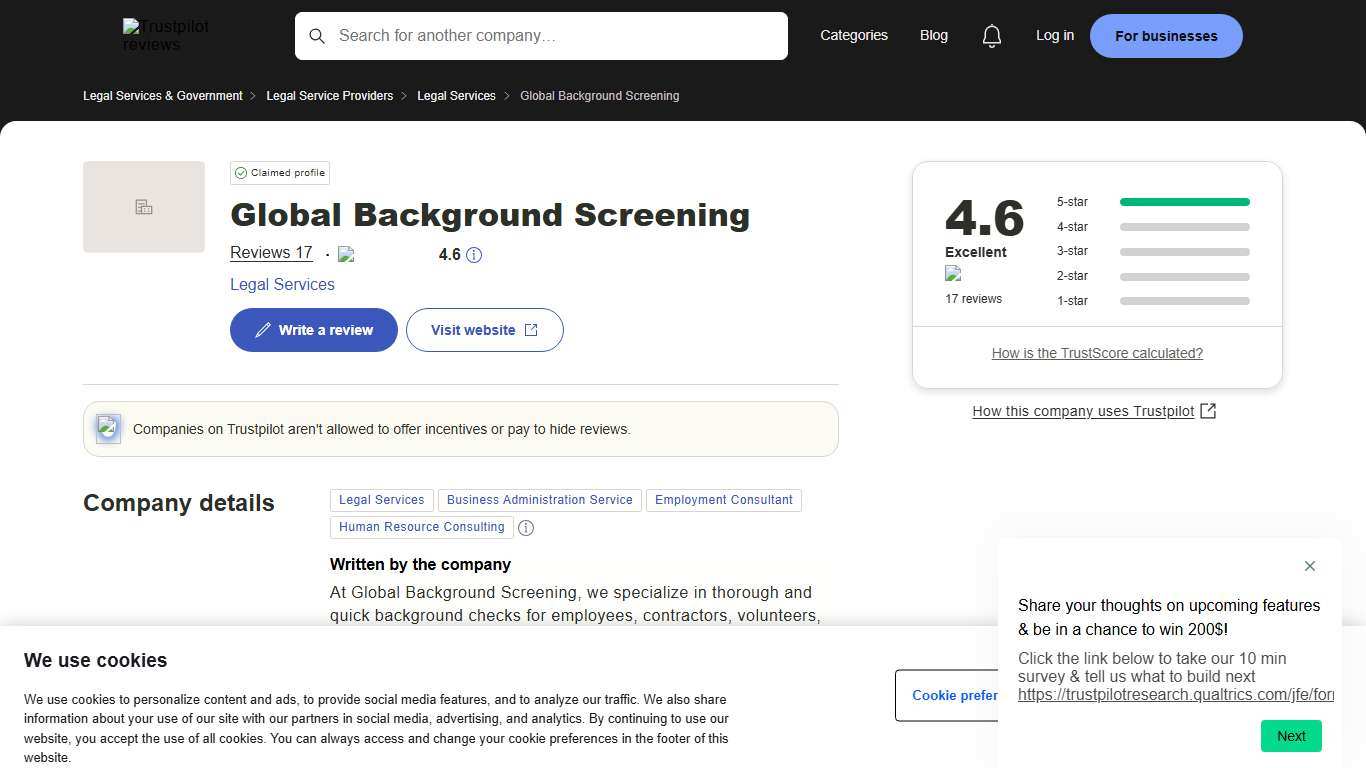1366x768 pixels.
Task: Click the info icon next to the TrustScore
Action: 474,255
